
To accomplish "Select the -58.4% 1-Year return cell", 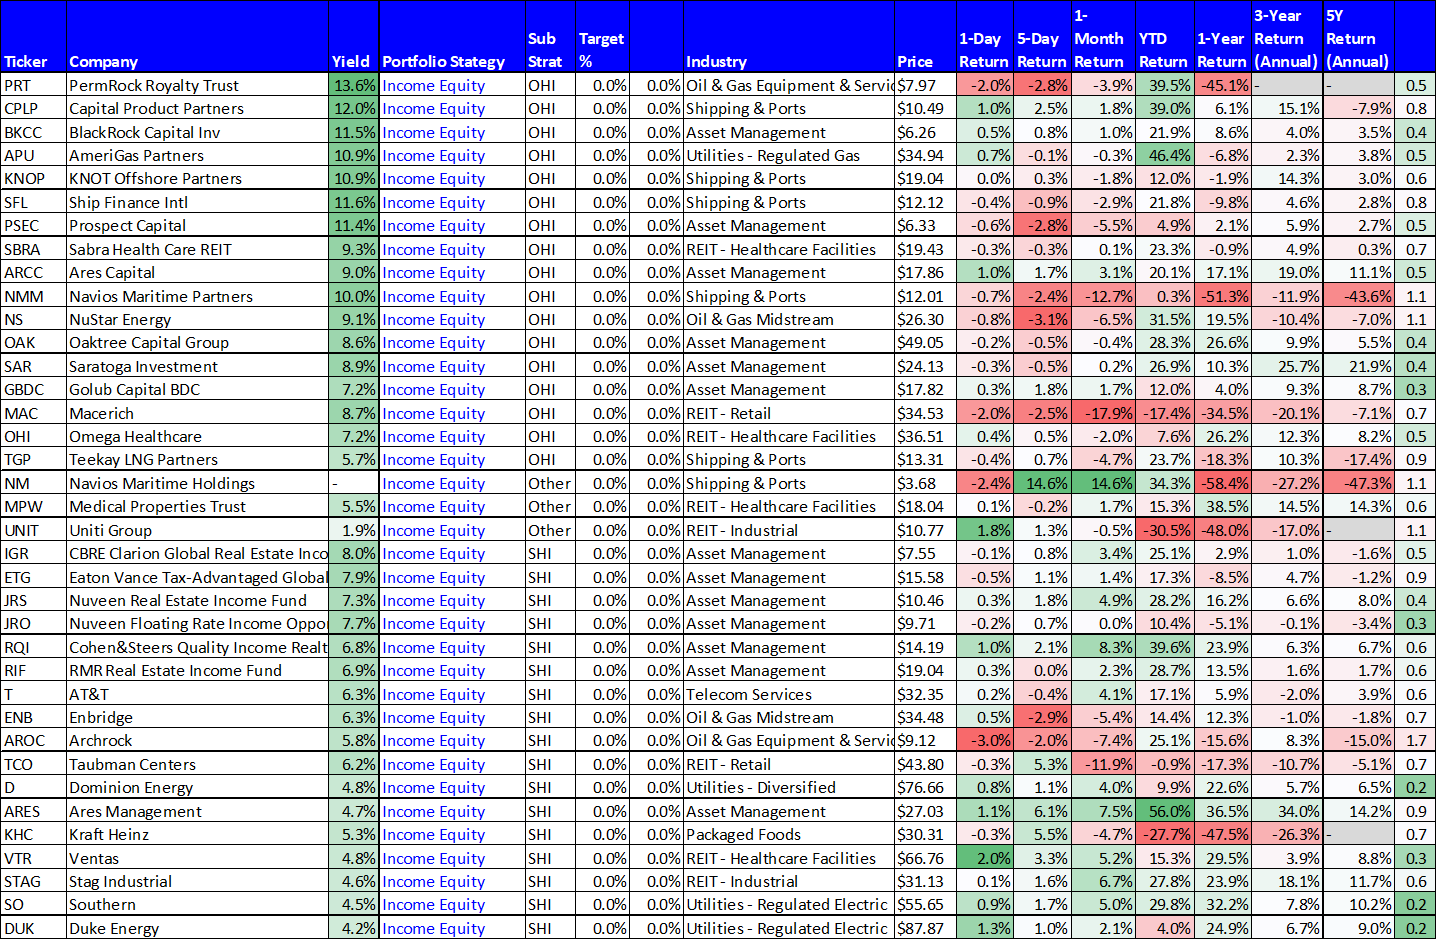I will tap(1223, 484).
